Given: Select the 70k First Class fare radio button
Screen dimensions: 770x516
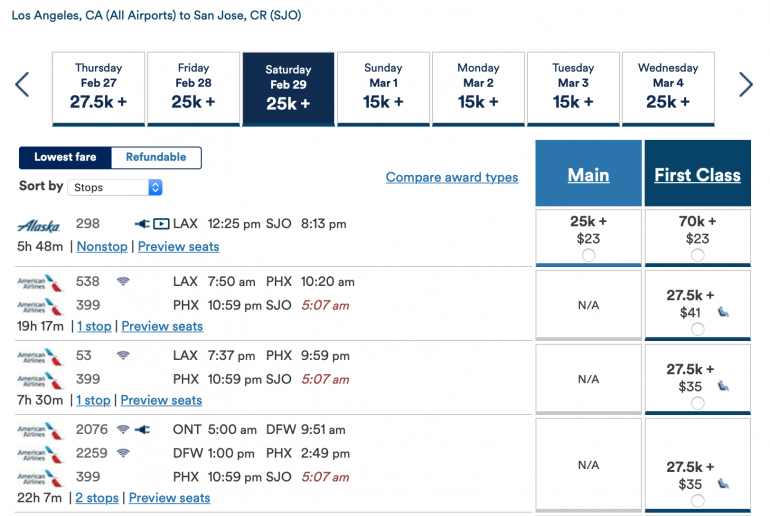Looking at the screenshot, I should tap(697, 255).
